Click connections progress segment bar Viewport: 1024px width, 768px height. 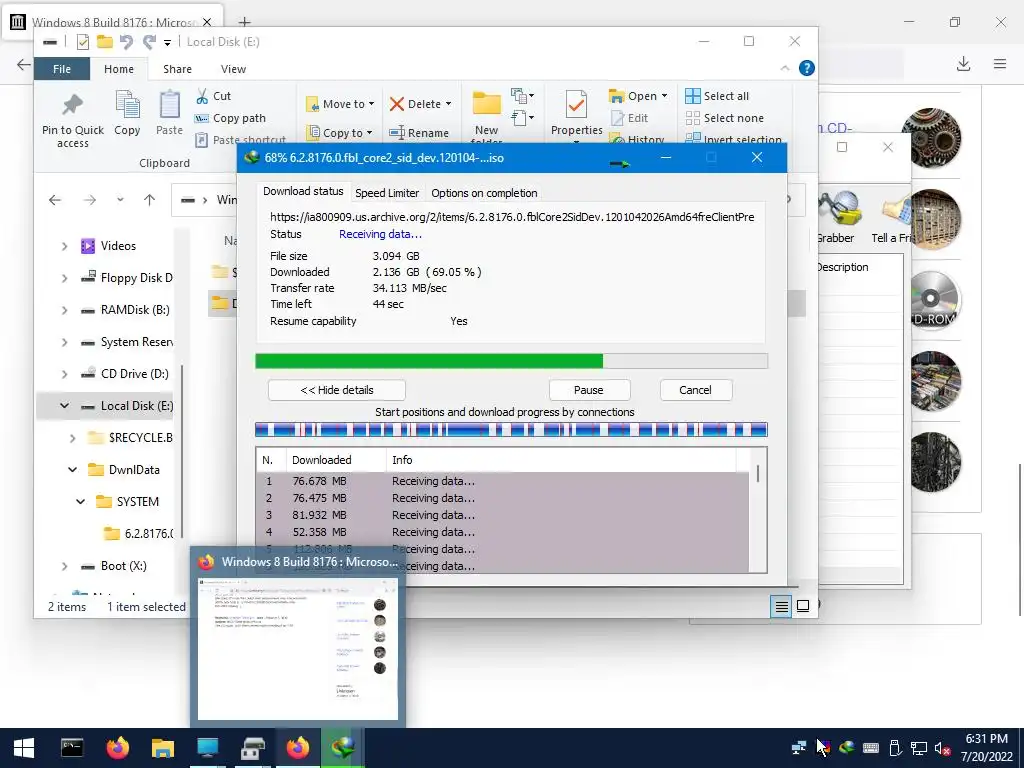tap(511, 430)
